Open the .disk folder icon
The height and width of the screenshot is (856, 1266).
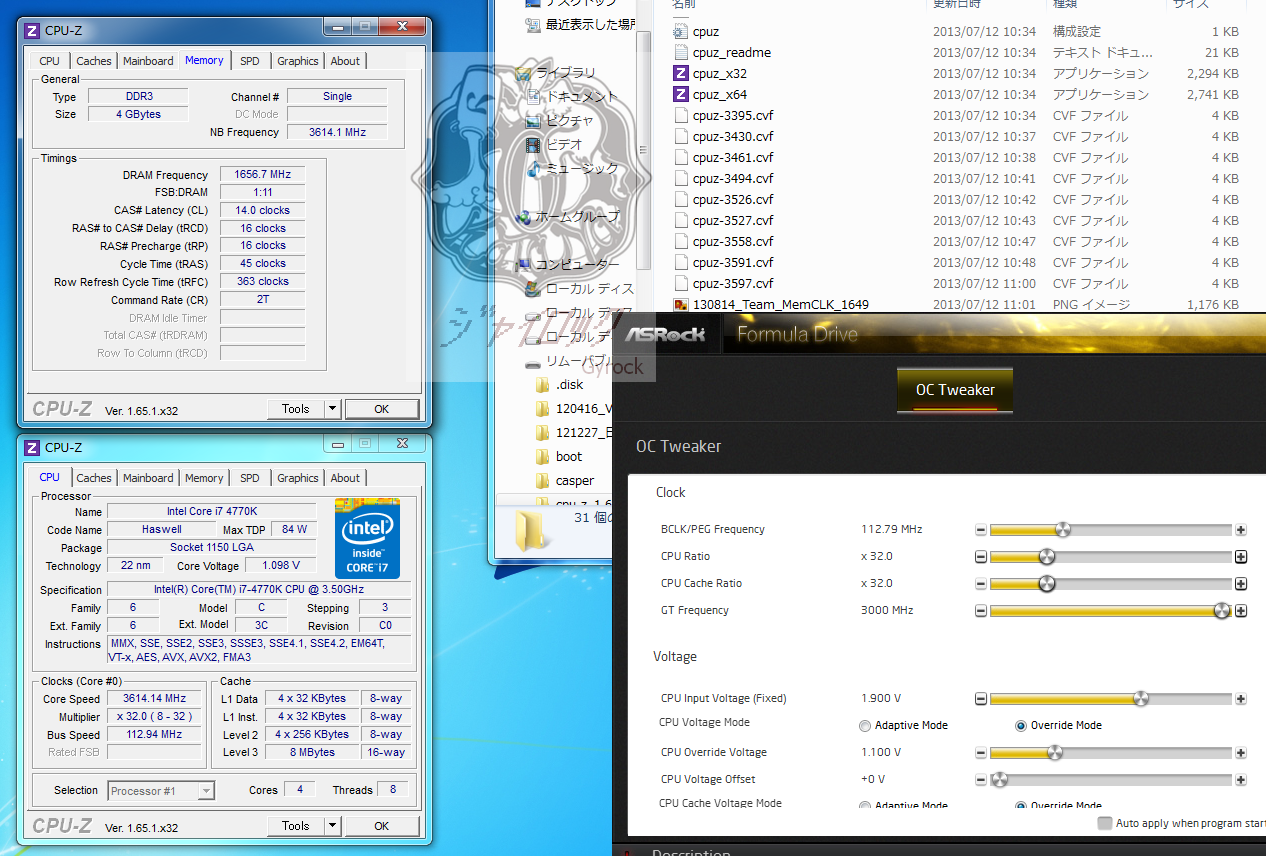coord(543,384)
